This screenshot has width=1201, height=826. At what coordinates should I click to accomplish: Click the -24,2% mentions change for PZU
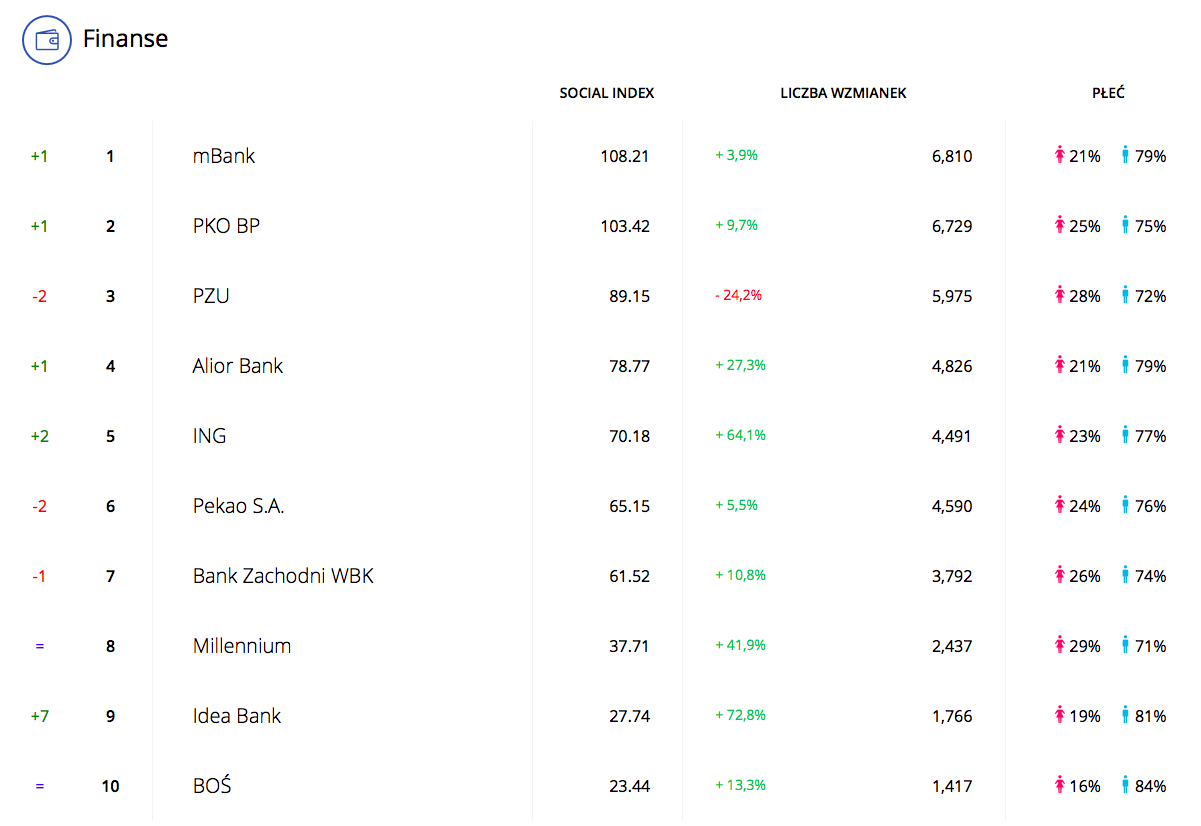point(738,295)
